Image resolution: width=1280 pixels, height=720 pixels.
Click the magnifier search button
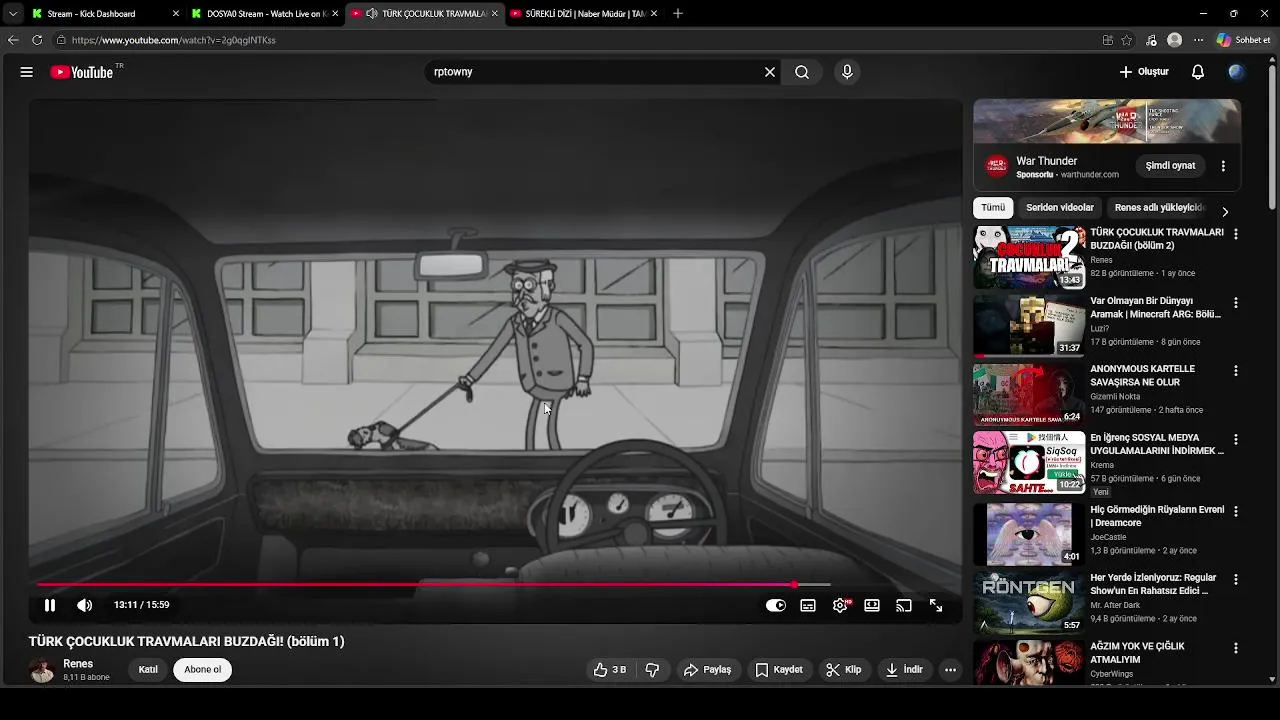coord(802,72)
